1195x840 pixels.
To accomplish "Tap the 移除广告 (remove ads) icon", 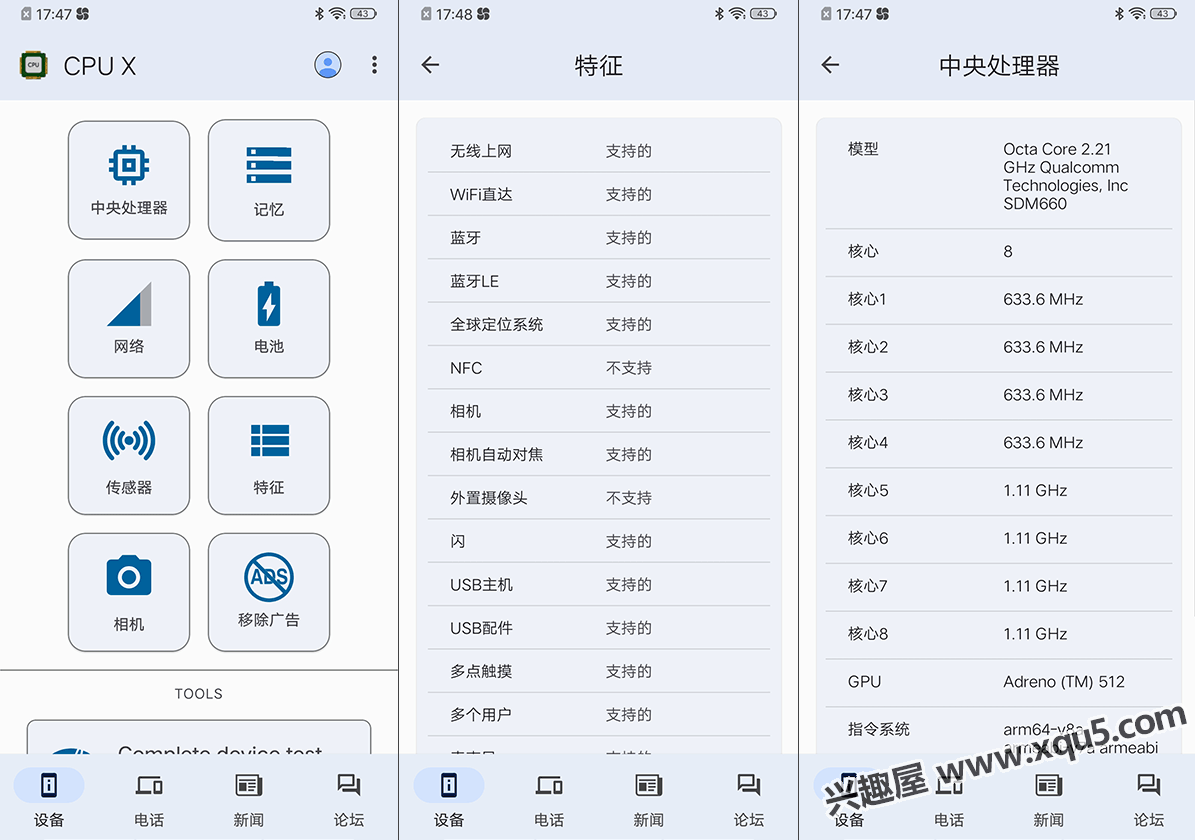I will point(268,592).
